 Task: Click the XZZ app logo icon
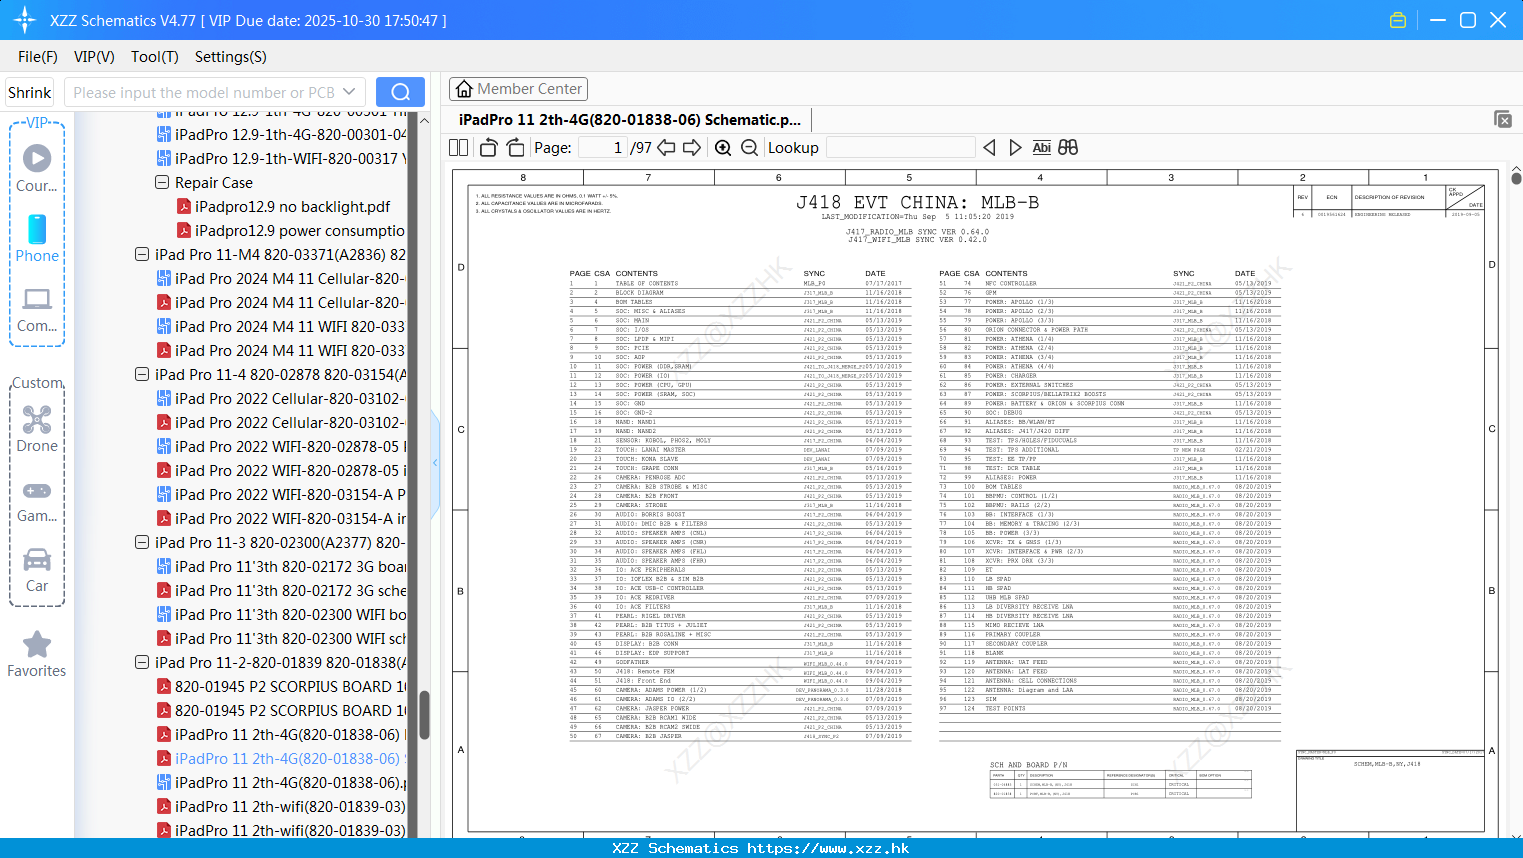pyautogui.click(x=25, y=20)
